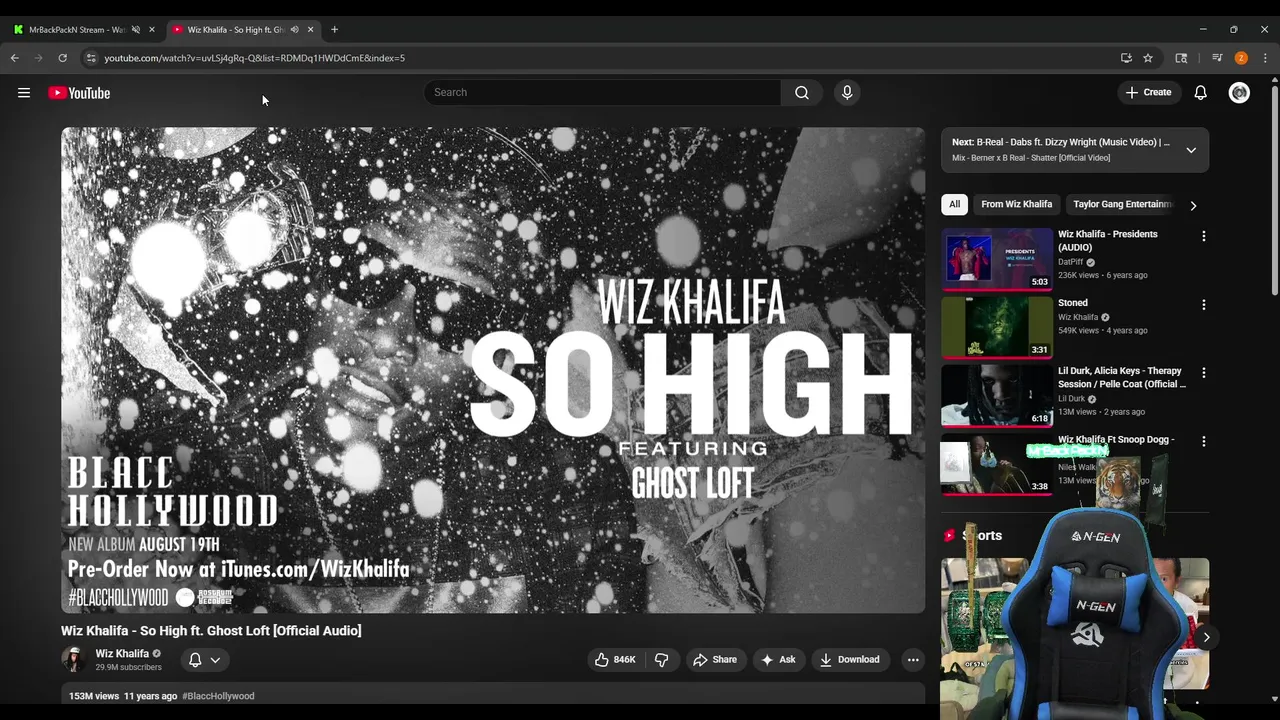Open new browser tab with plus
Image resolution: width=1280 pixels, height=720 pixels.
point(334,29)
